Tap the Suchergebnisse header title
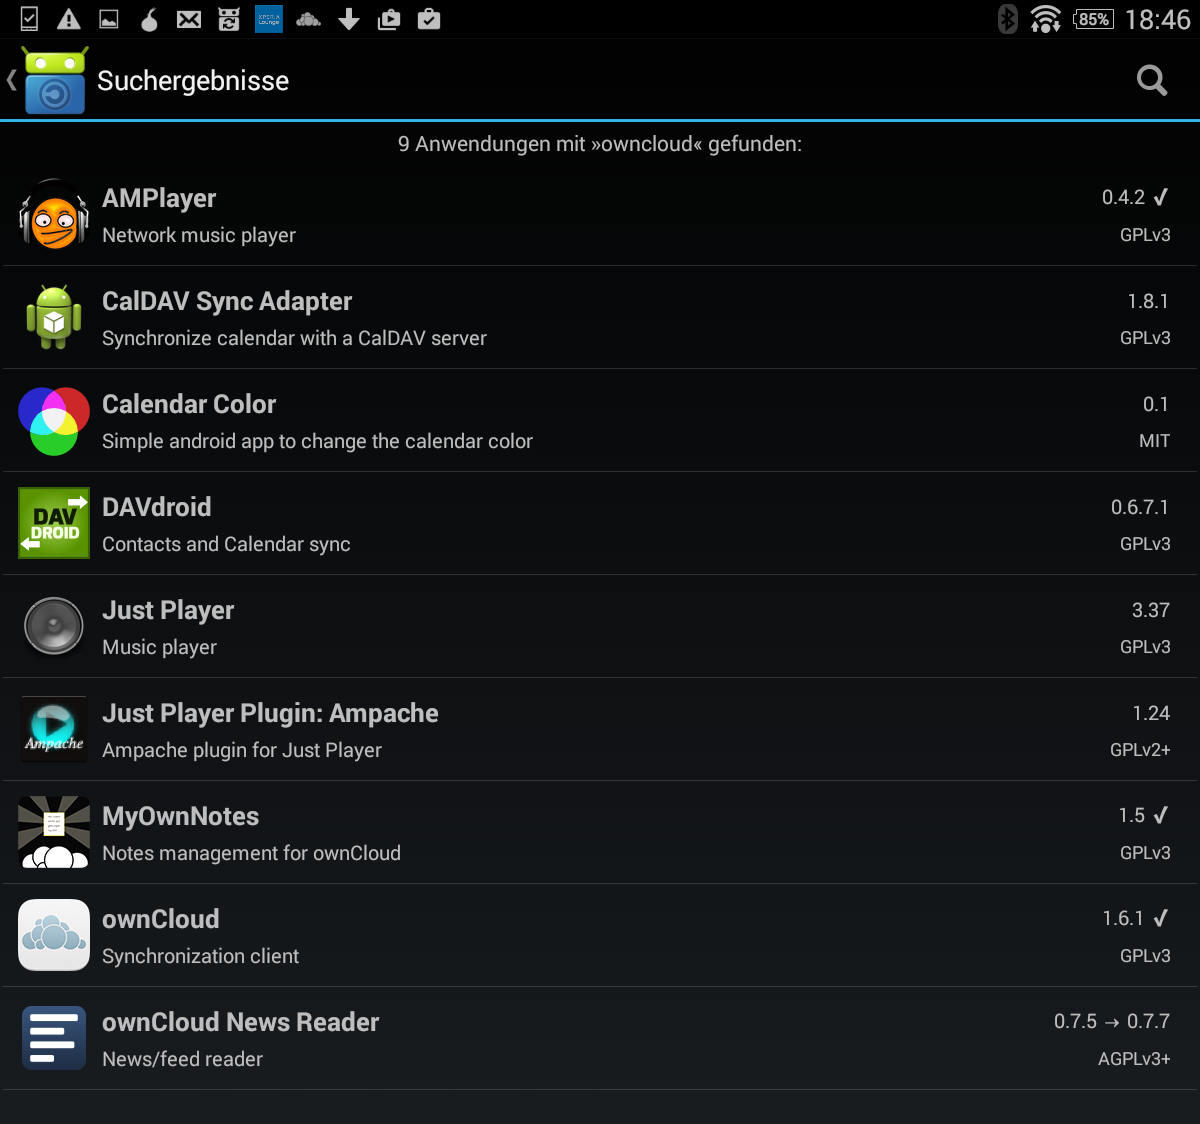This screenshot has height=1124, width=1200. tap(193, 81)
